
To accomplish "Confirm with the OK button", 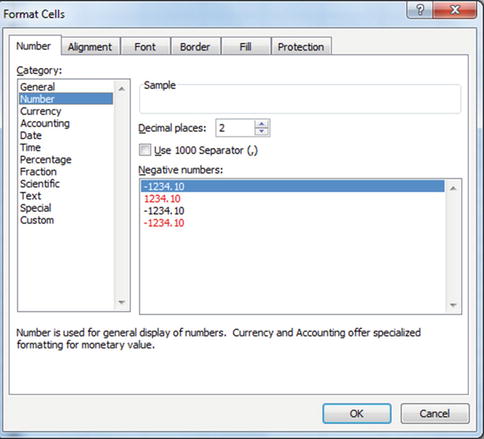I will (357, 414).
